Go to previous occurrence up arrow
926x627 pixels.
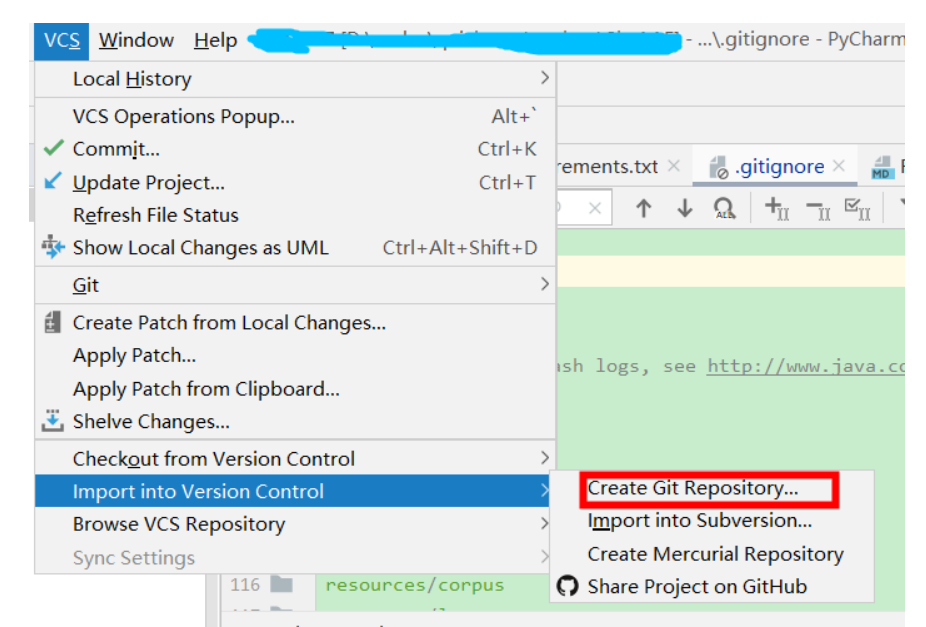[644, 208]
